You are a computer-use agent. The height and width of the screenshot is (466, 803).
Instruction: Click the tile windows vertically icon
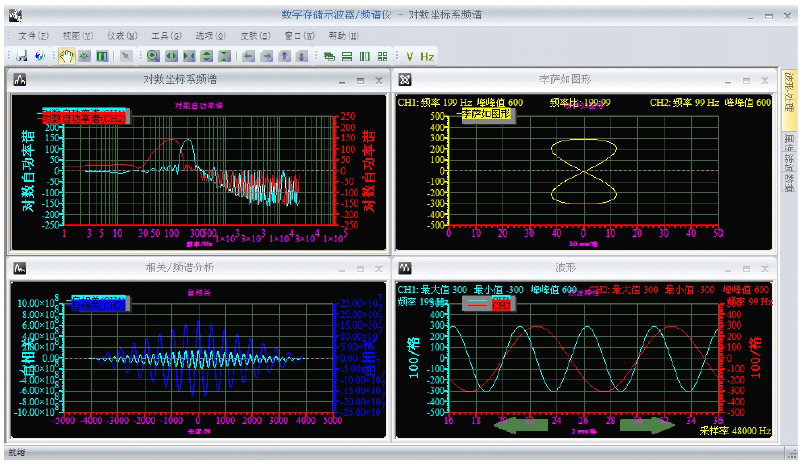point(365,56)
